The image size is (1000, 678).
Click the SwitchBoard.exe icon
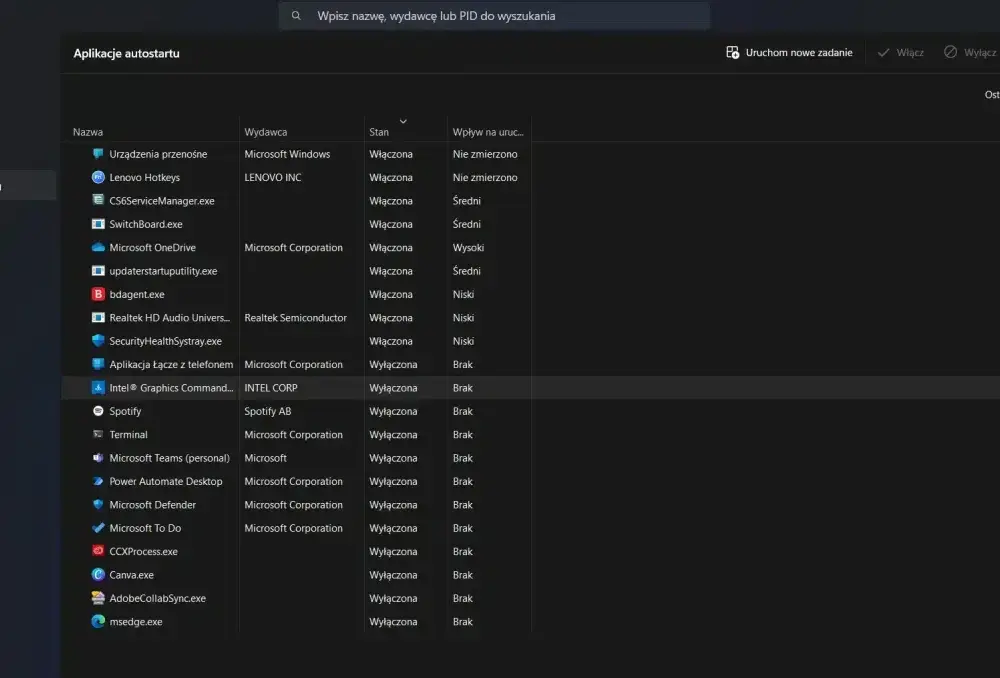pyautogui.click(x=98, y=224)
